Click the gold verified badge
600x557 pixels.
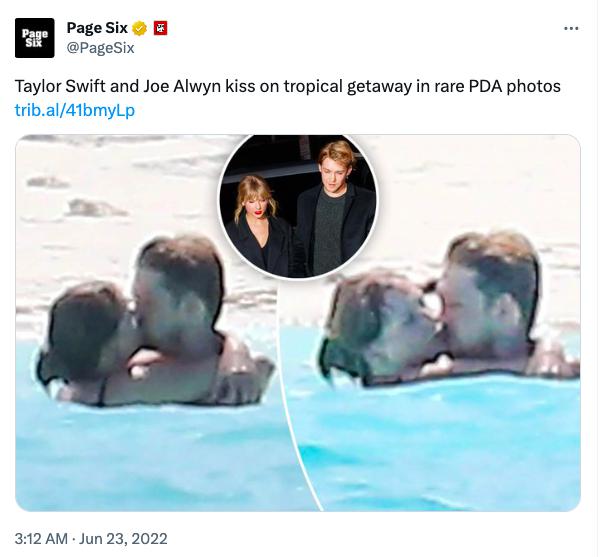[x=141, y=27]
